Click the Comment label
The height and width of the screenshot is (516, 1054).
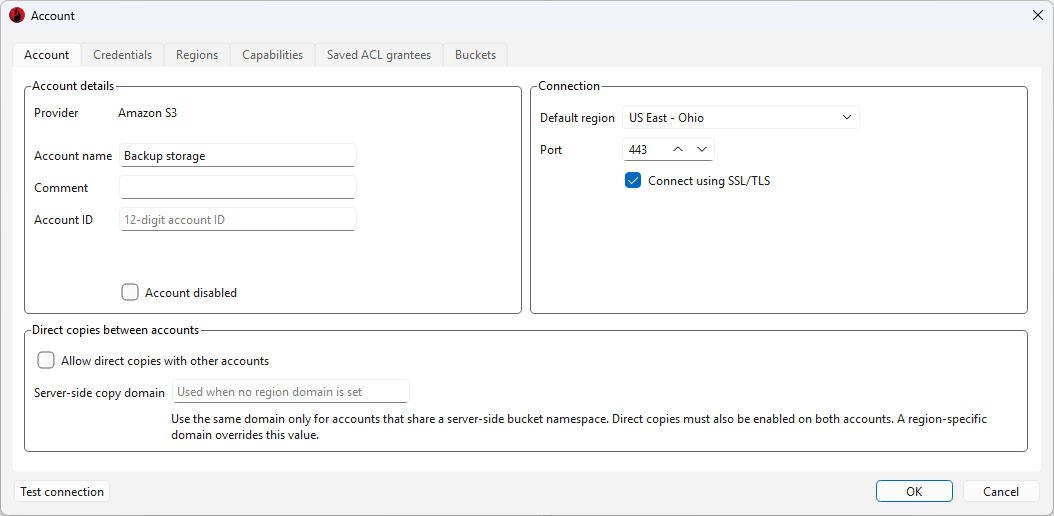(61, 187)
